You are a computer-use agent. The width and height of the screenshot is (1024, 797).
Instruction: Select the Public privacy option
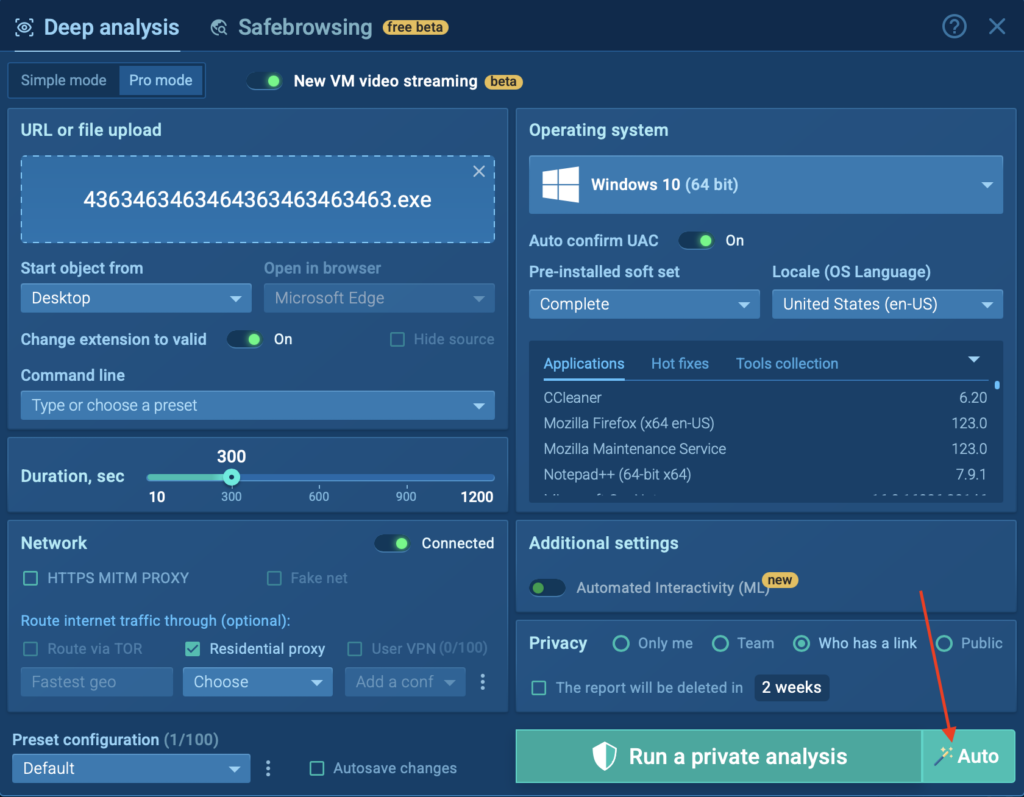pyautogui.click(x=944, y=643)
